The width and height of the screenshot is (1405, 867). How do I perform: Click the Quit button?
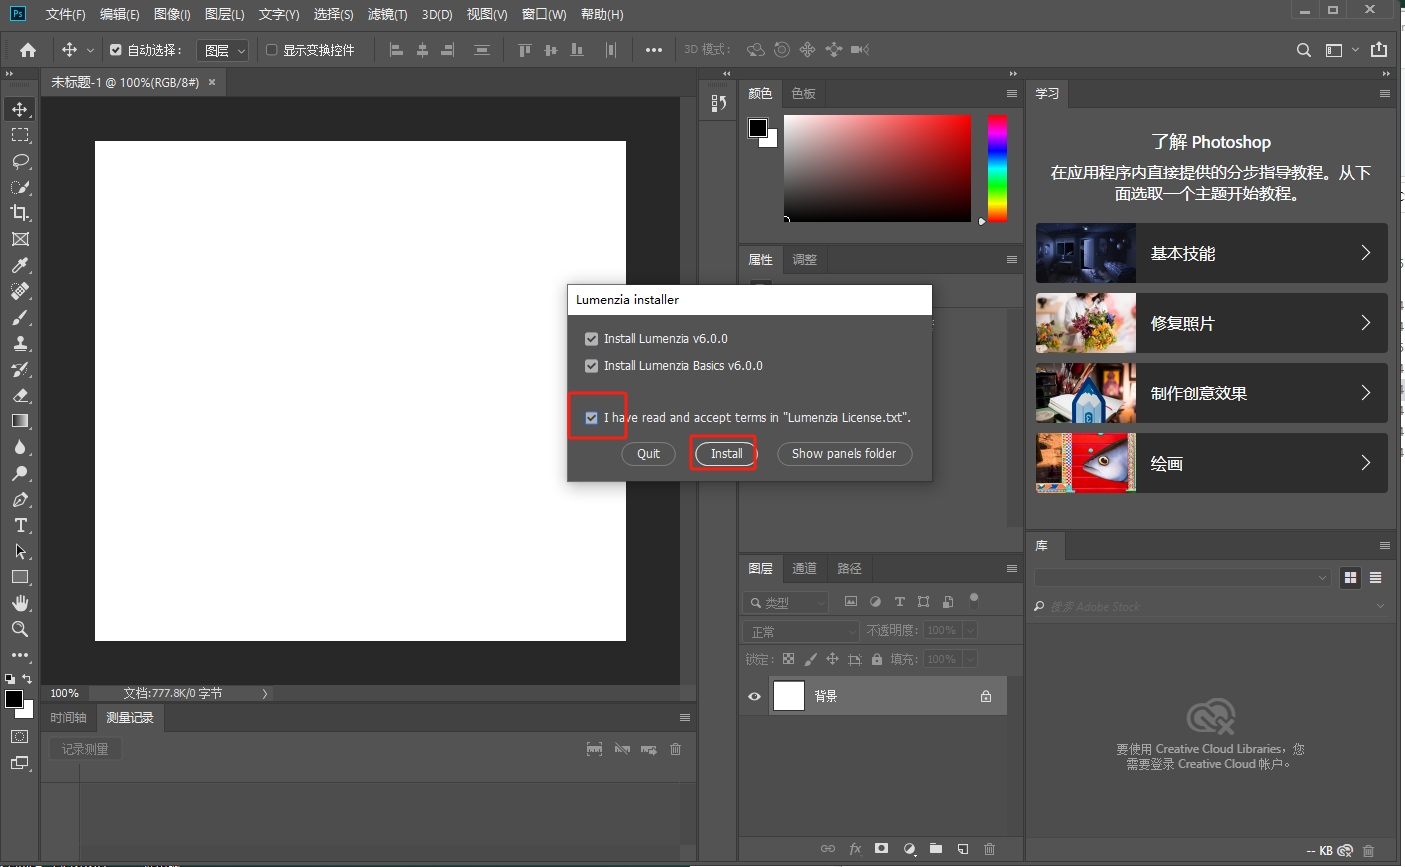click(x=649, y=454)
